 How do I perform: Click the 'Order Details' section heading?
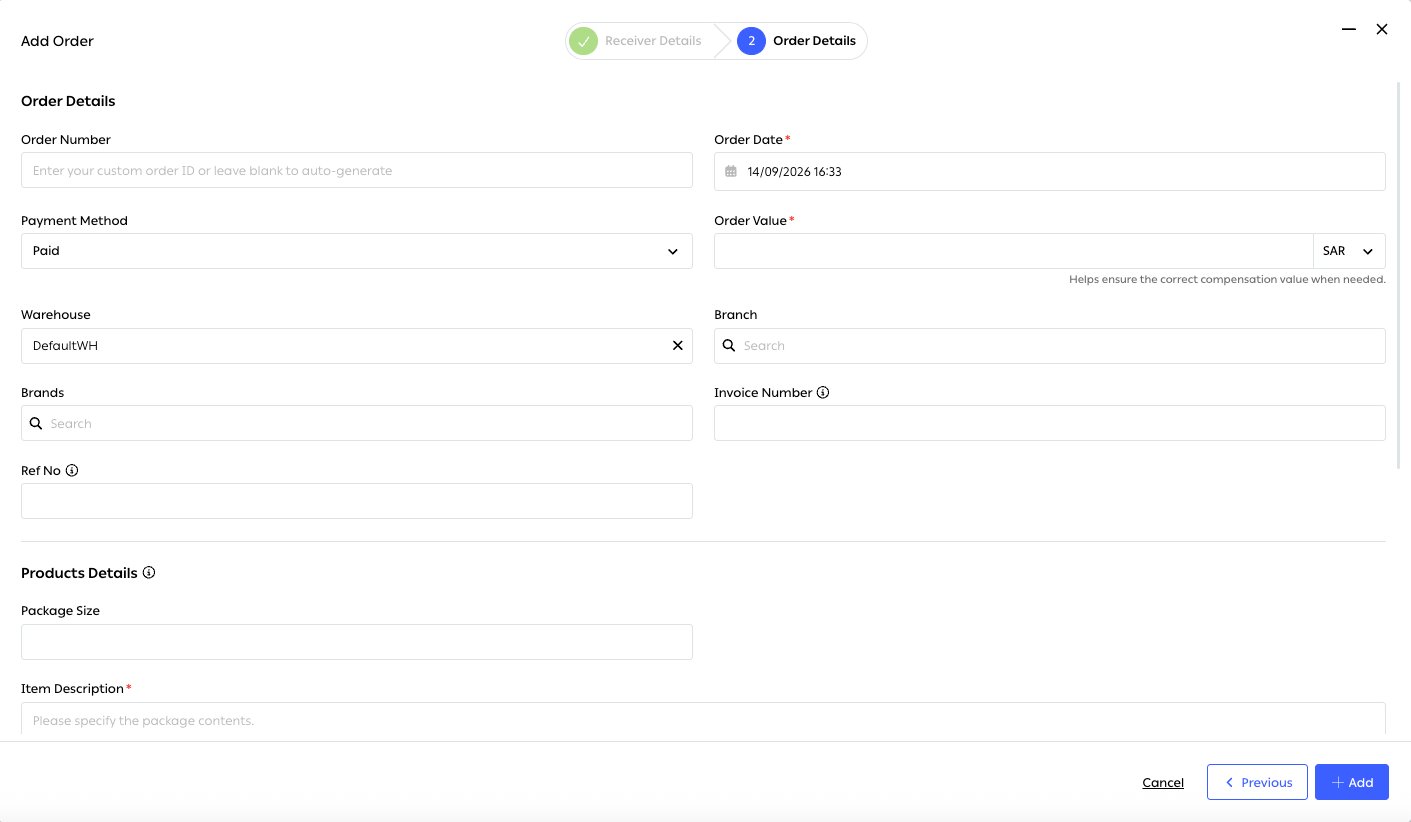point(68,101)
